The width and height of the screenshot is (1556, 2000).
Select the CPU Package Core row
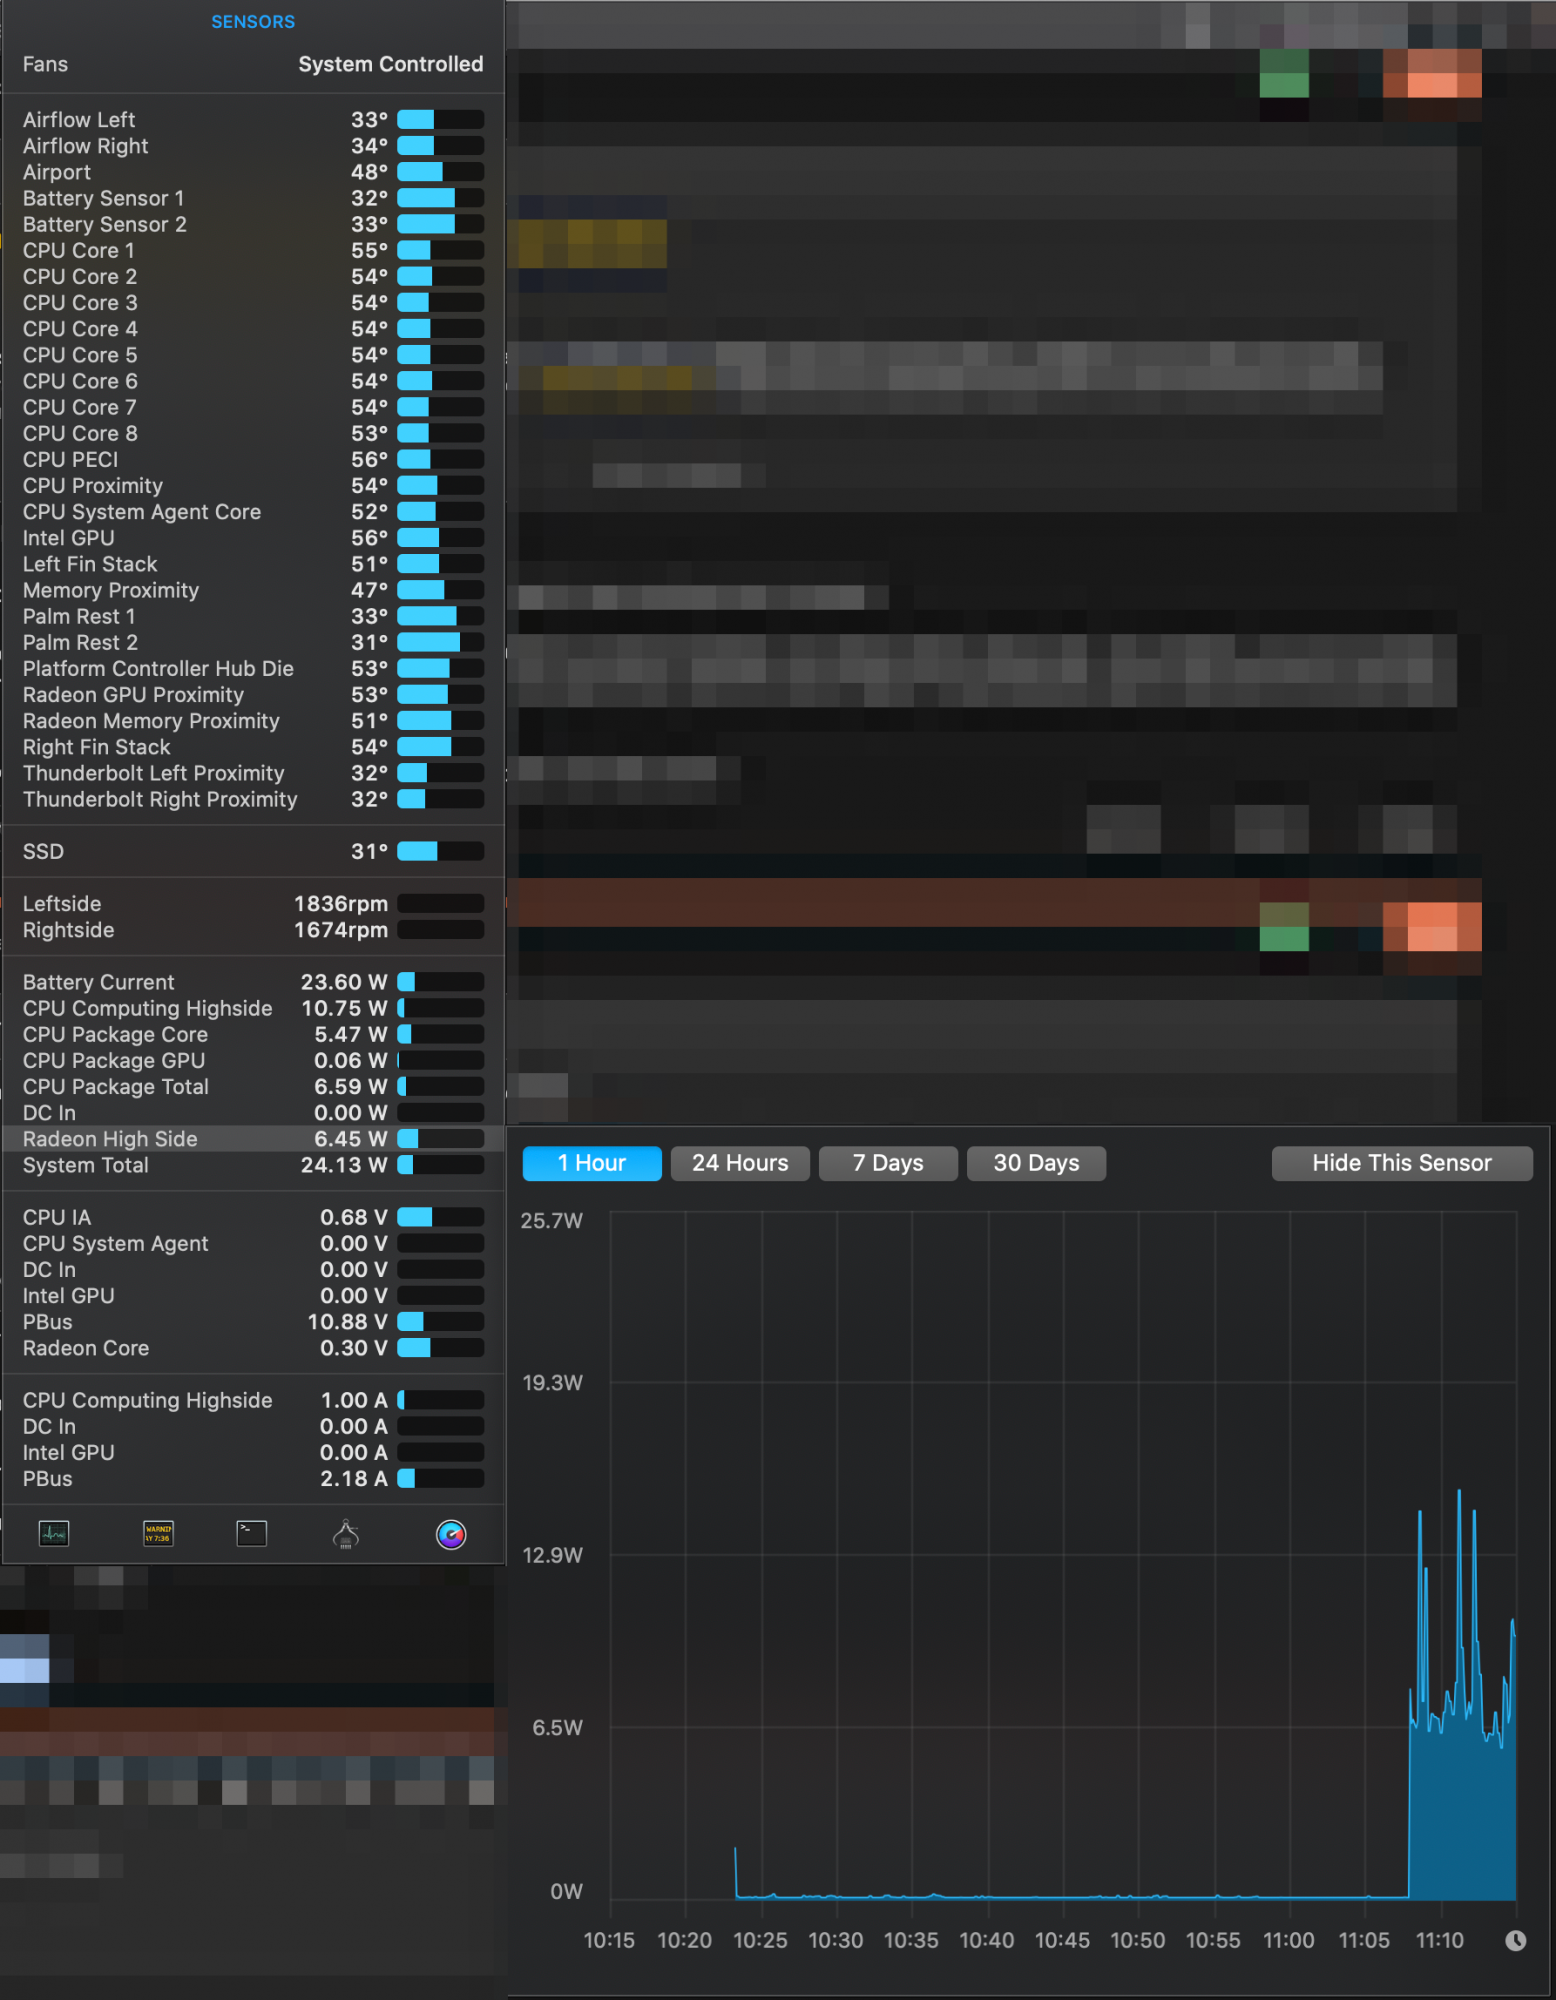[253, 1034]
